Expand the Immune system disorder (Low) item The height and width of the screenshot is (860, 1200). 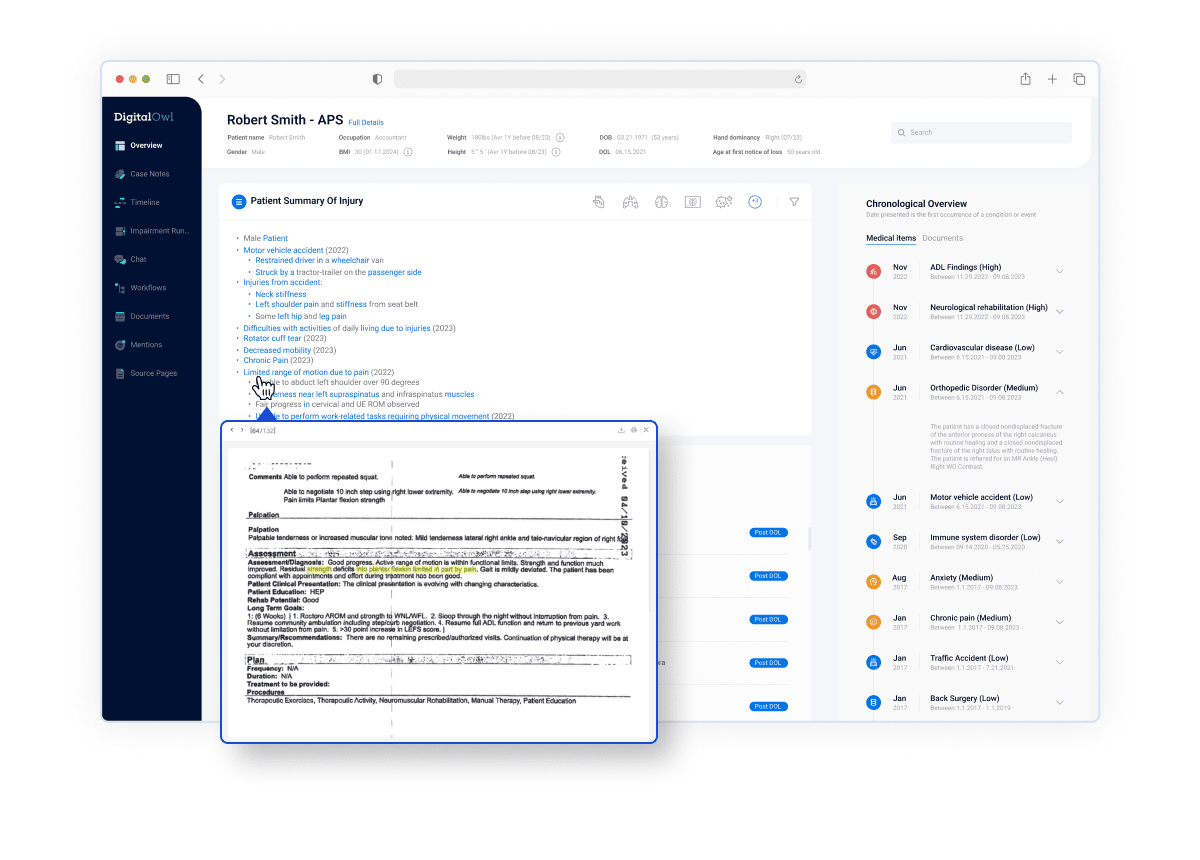coord(1060,541)
